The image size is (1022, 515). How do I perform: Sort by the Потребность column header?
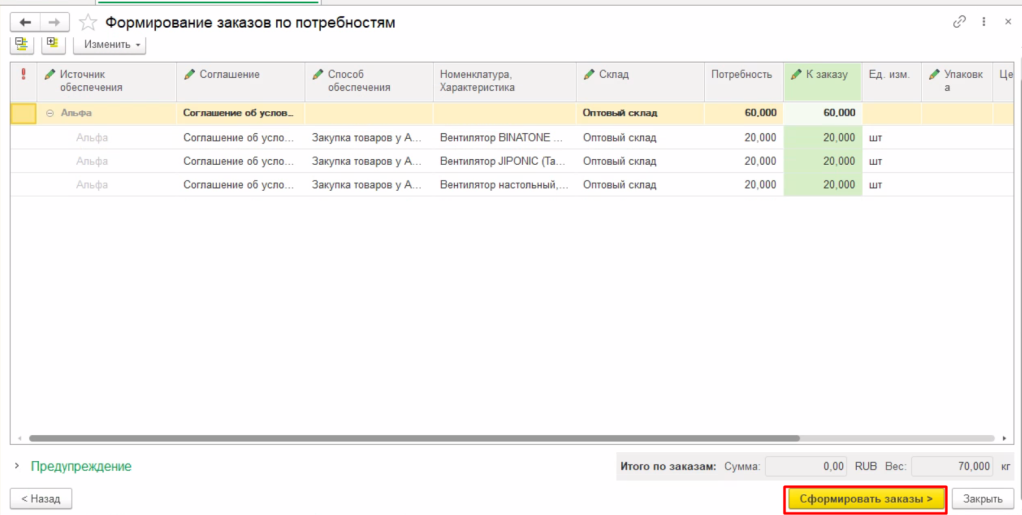coord(741,74)
